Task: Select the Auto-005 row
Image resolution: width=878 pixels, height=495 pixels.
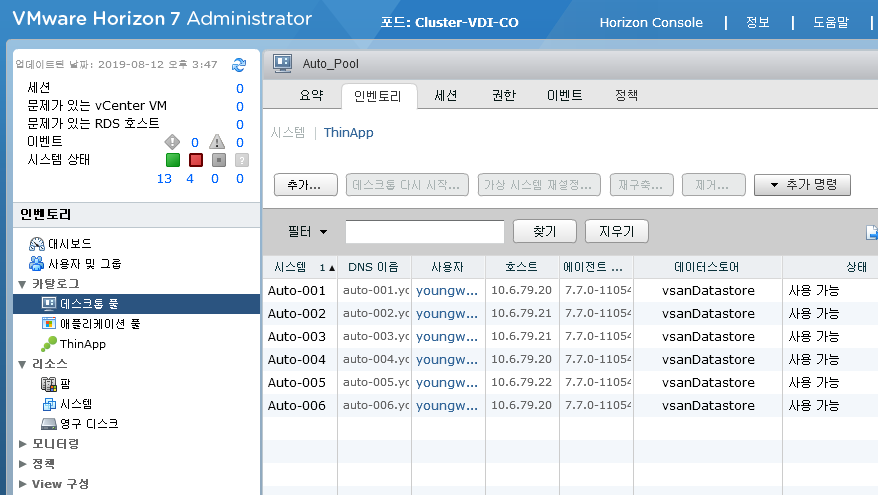Action: pos(571,382)
